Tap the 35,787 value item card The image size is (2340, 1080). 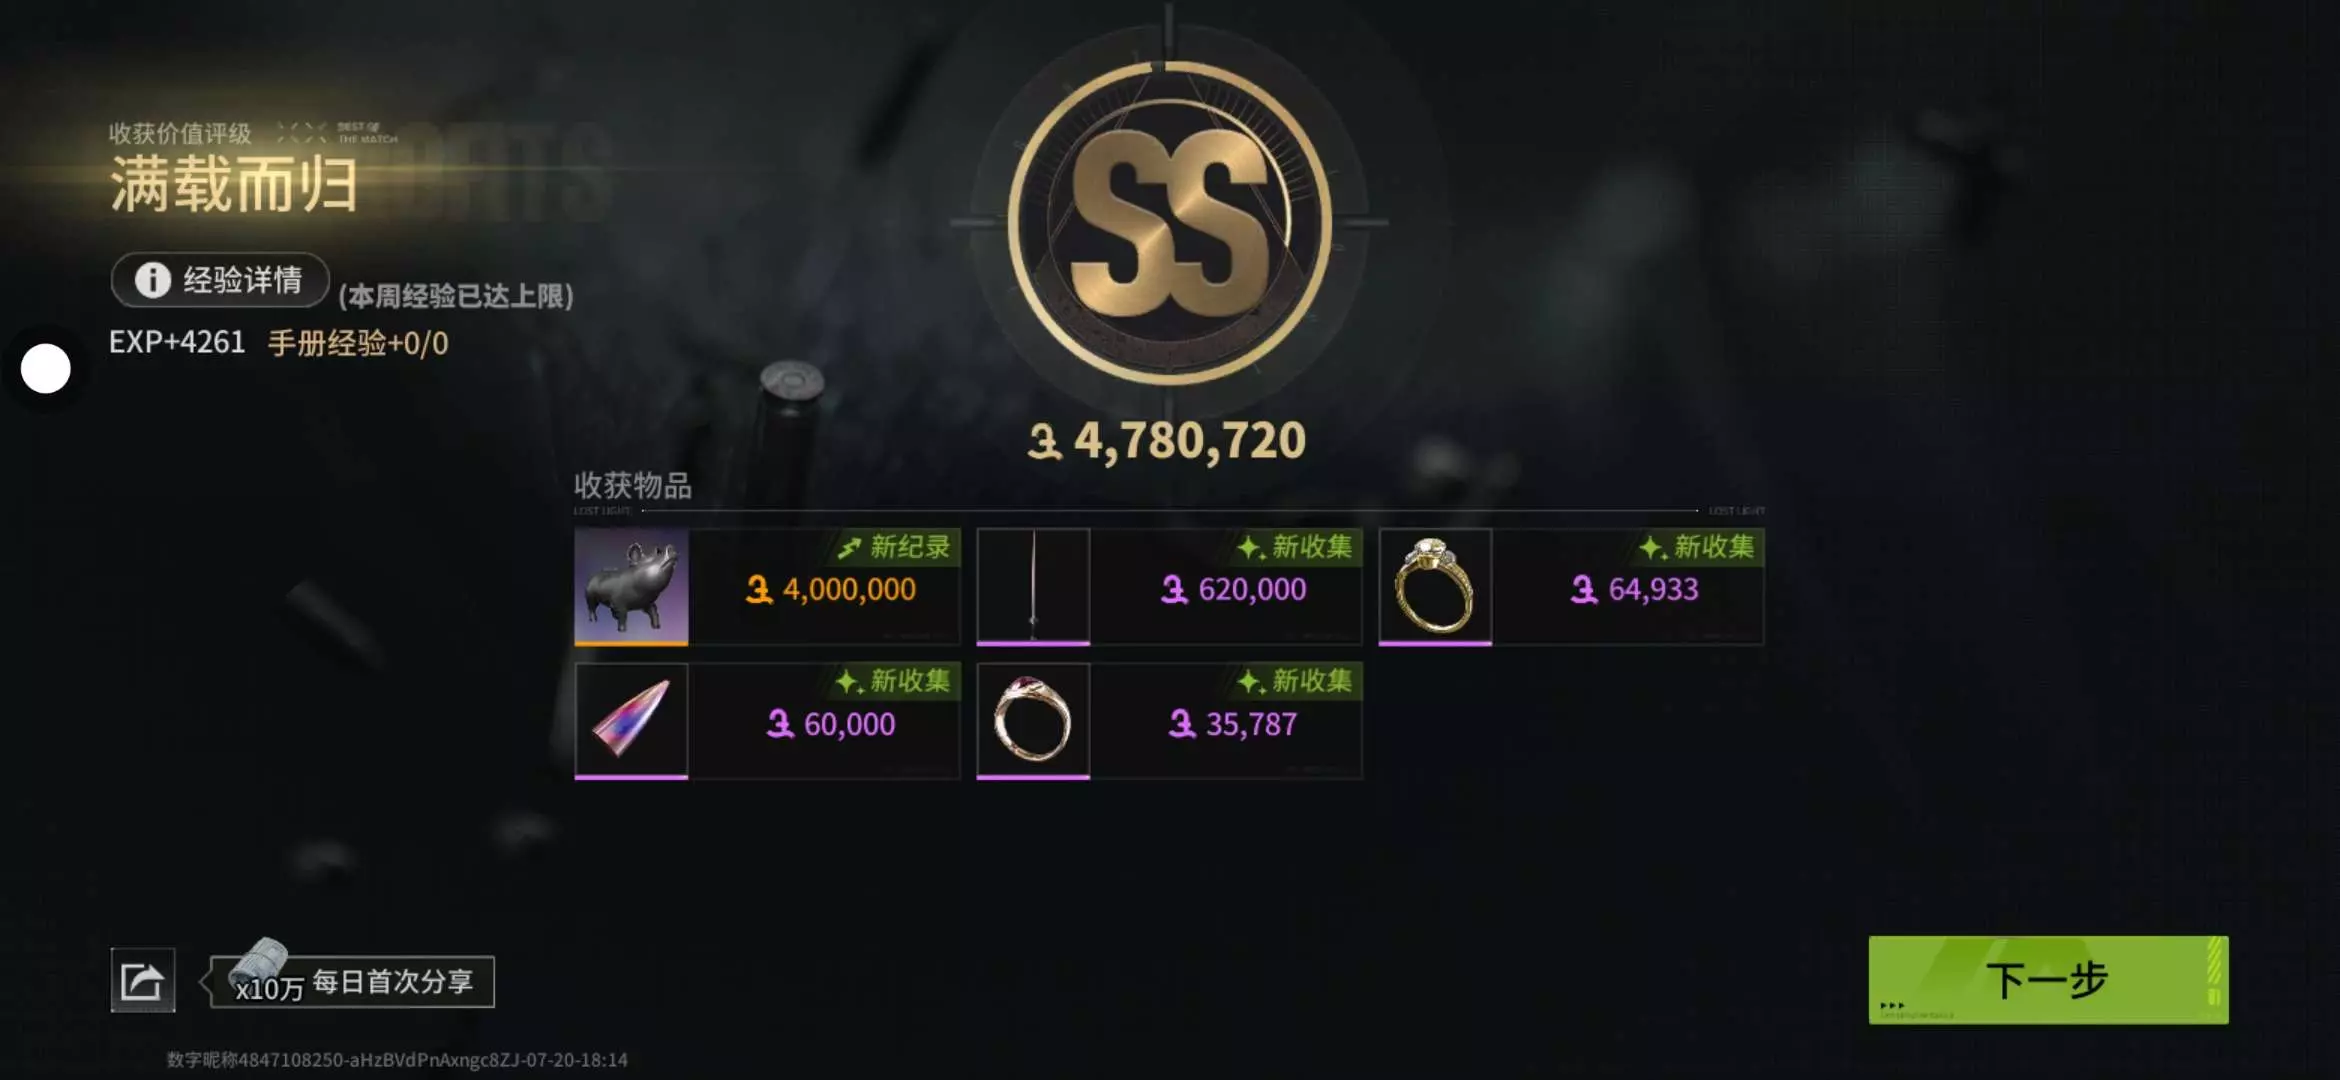coord(1169,721)
